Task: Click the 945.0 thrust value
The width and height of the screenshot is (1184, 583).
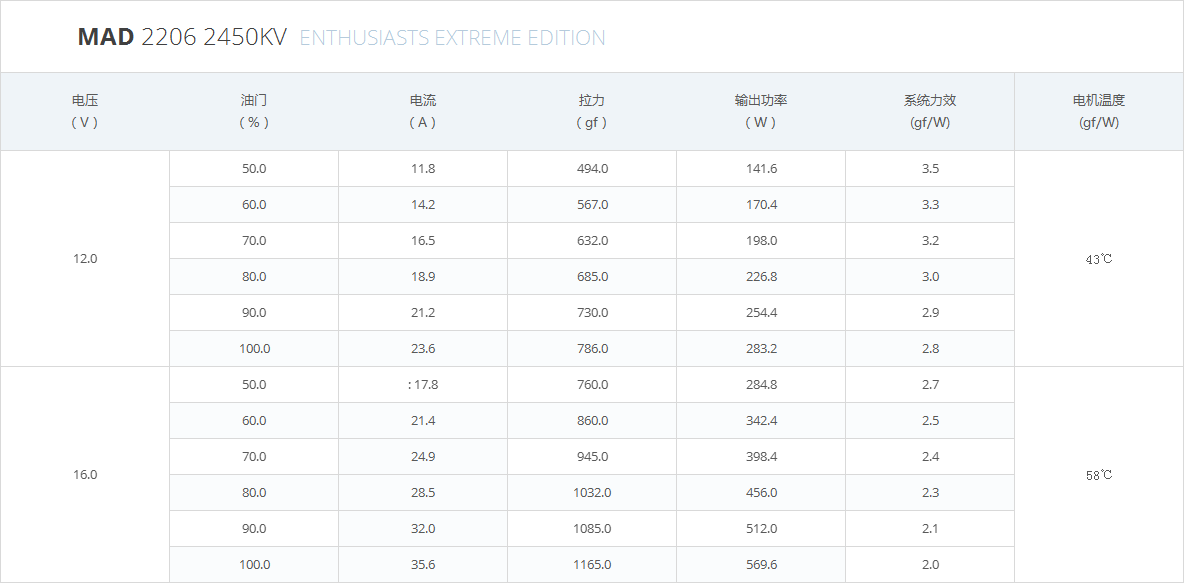Action: tap(592, 456)
